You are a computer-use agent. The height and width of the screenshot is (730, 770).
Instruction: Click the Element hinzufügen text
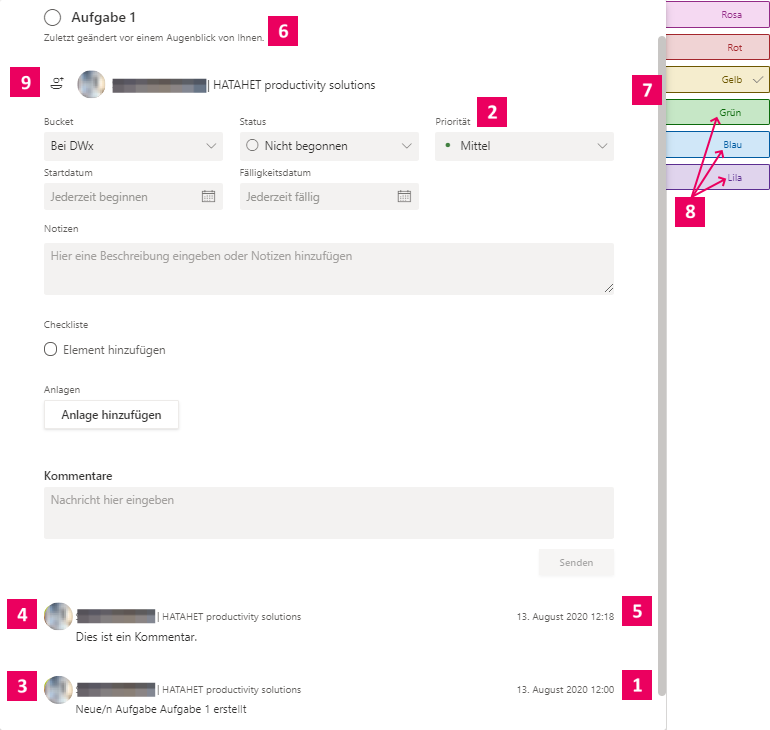click(x=114, y=350)
